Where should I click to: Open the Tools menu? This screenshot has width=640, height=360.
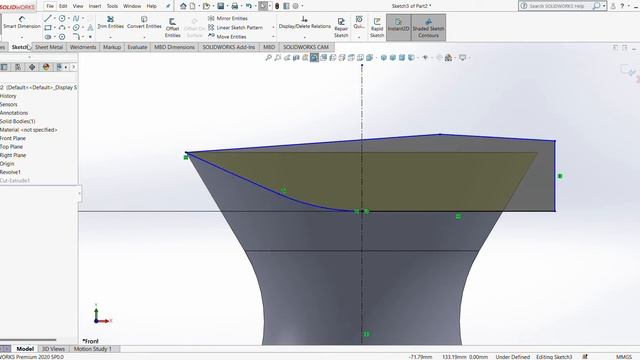click(112, 6)
